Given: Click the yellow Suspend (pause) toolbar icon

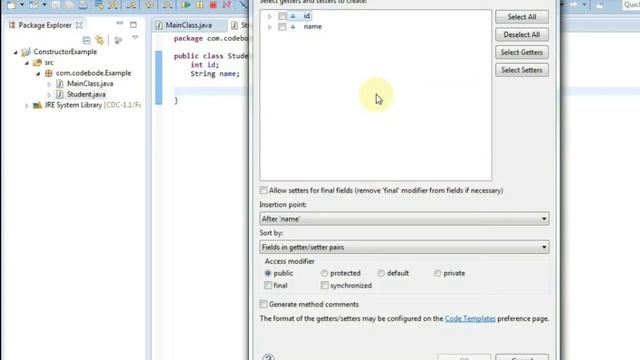Looking at the screenshot, I should point(200,4).
